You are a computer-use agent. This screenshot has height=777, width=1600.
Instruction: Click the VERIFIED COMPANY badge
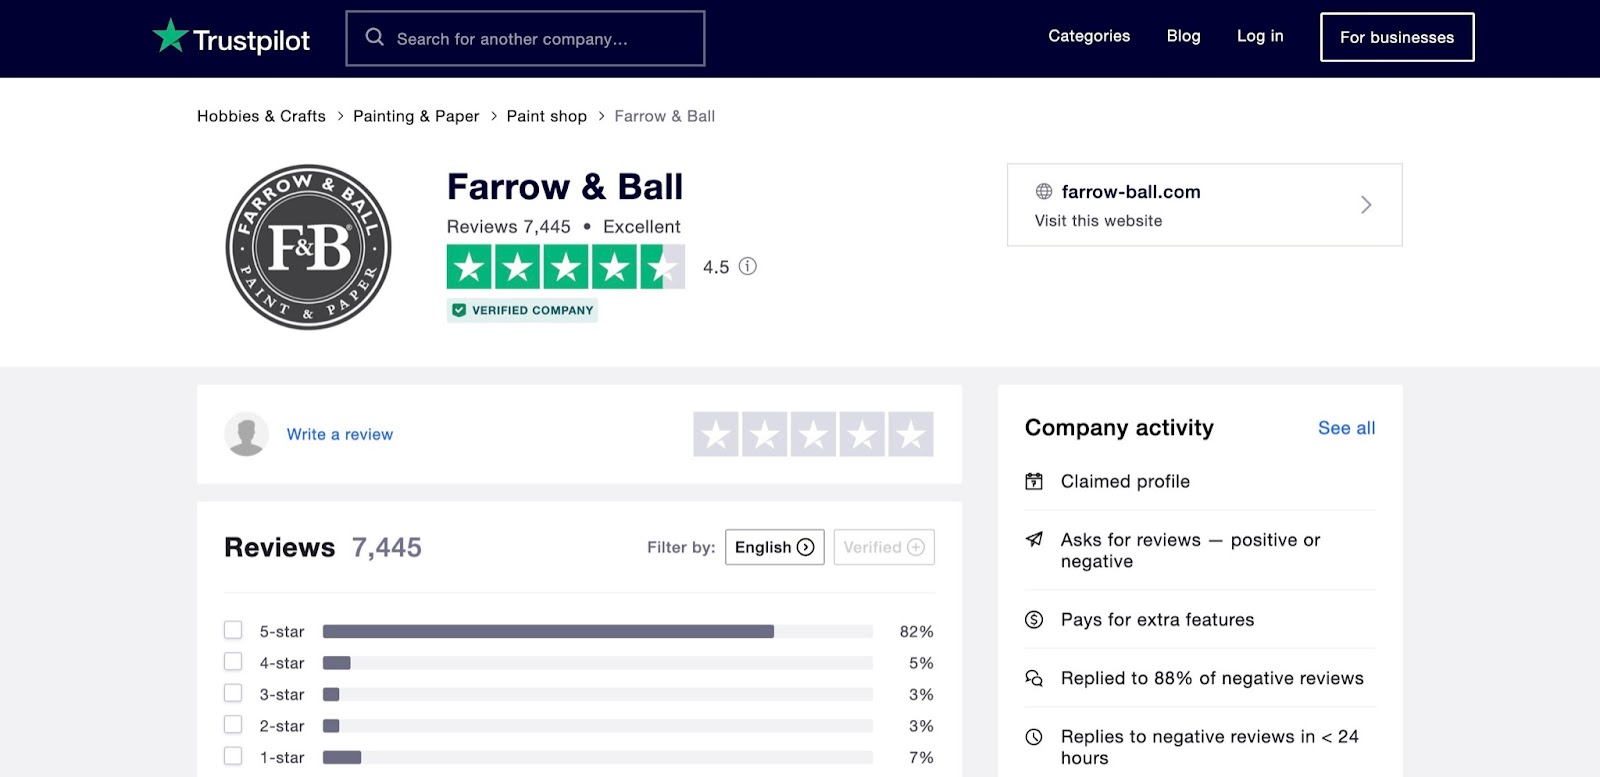tap(522, 310)
